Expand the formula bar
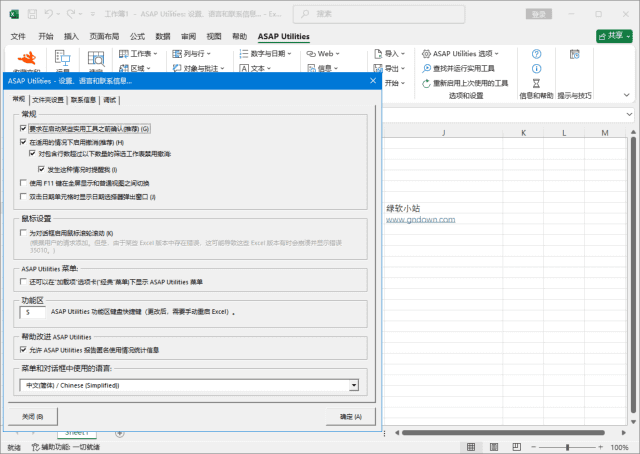The image size is (640, 454). click(629, 114)
